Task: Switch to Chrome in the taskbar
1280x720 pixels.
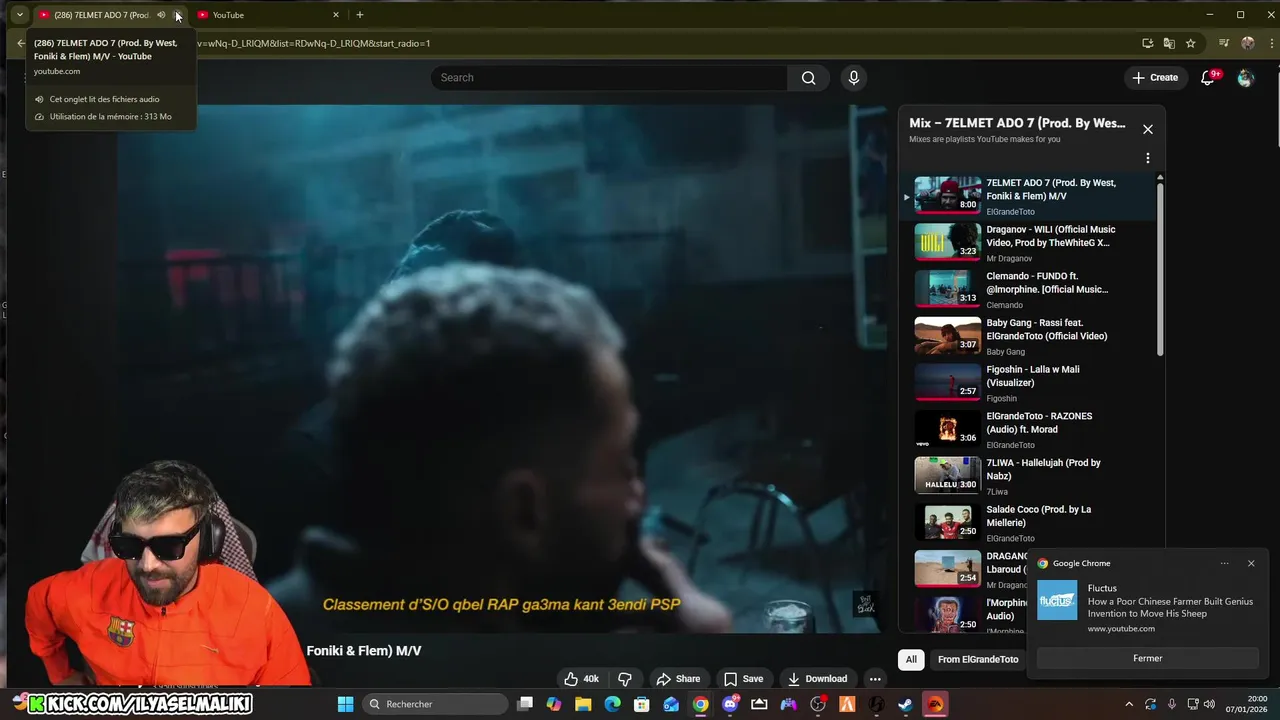Action: click(x=701, y=704)
